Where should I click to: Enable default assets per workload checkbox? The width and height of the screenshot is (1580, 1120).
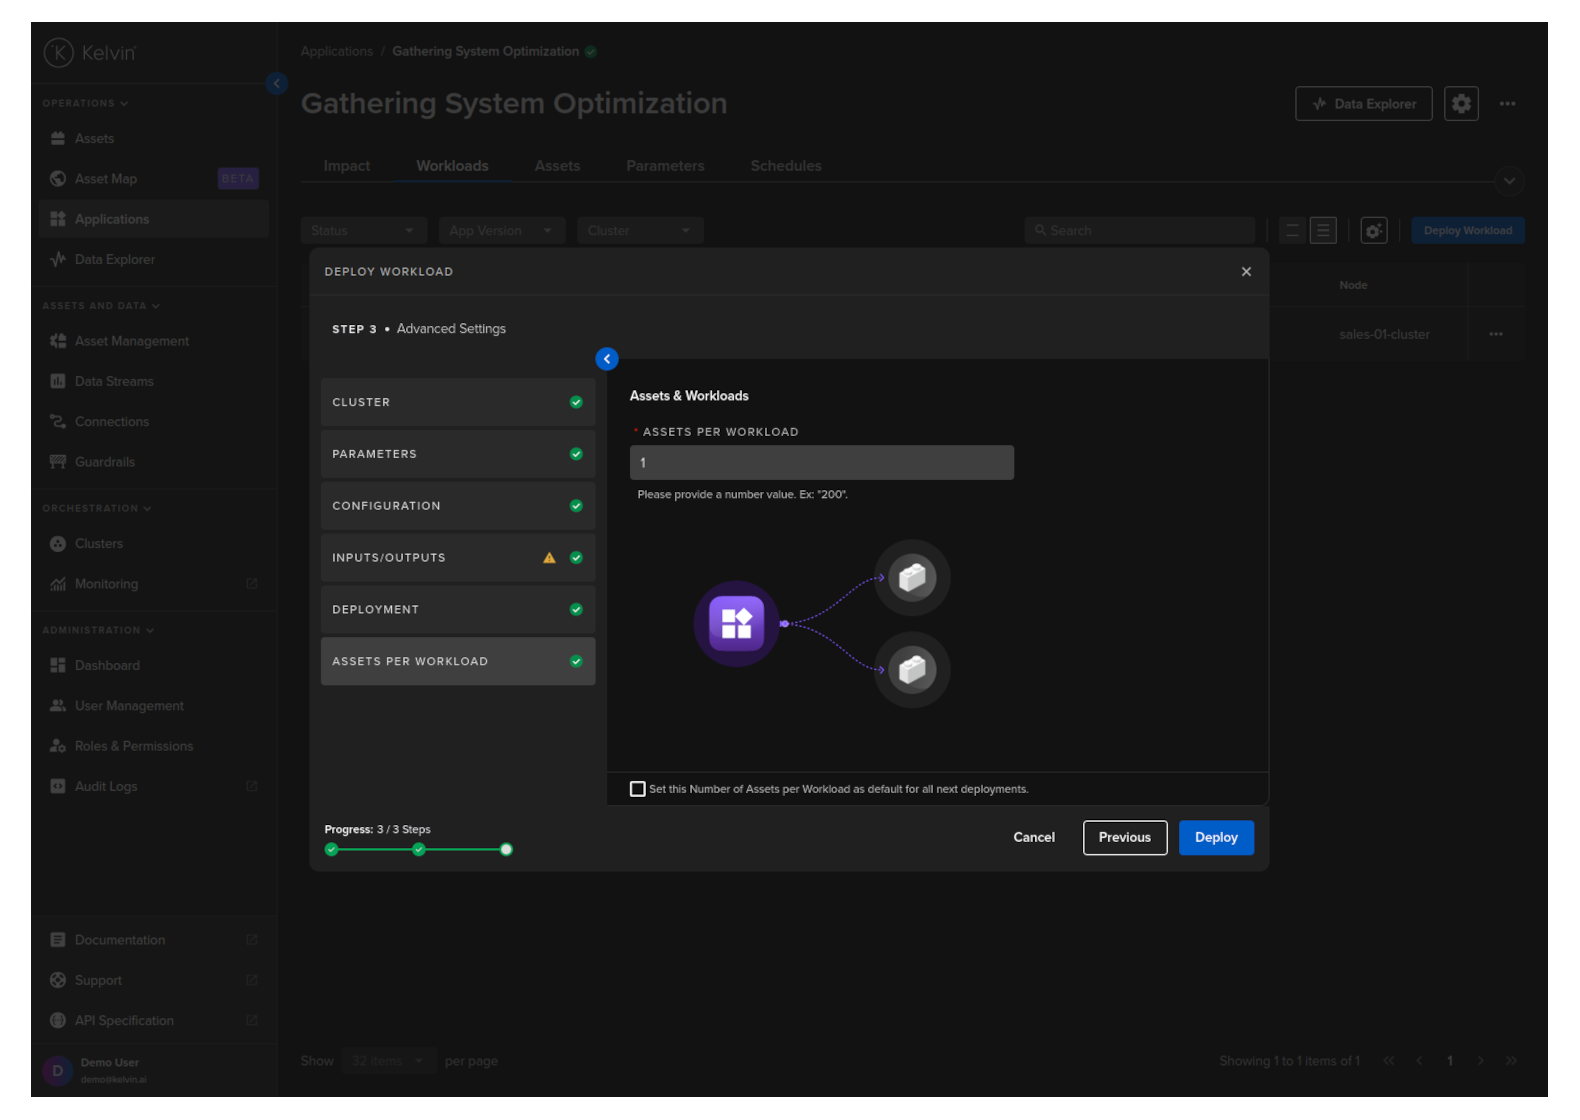[638, 789]
